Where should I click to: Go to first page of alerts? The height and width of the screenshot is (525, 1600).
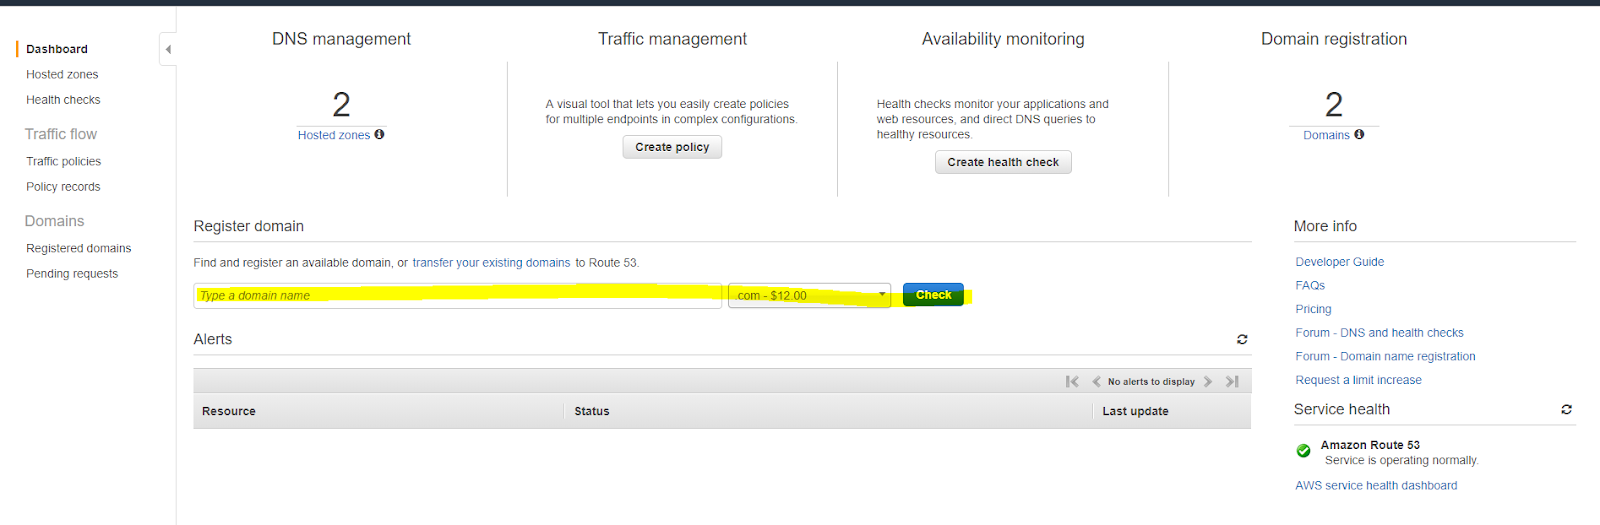tap(1072, 381)
